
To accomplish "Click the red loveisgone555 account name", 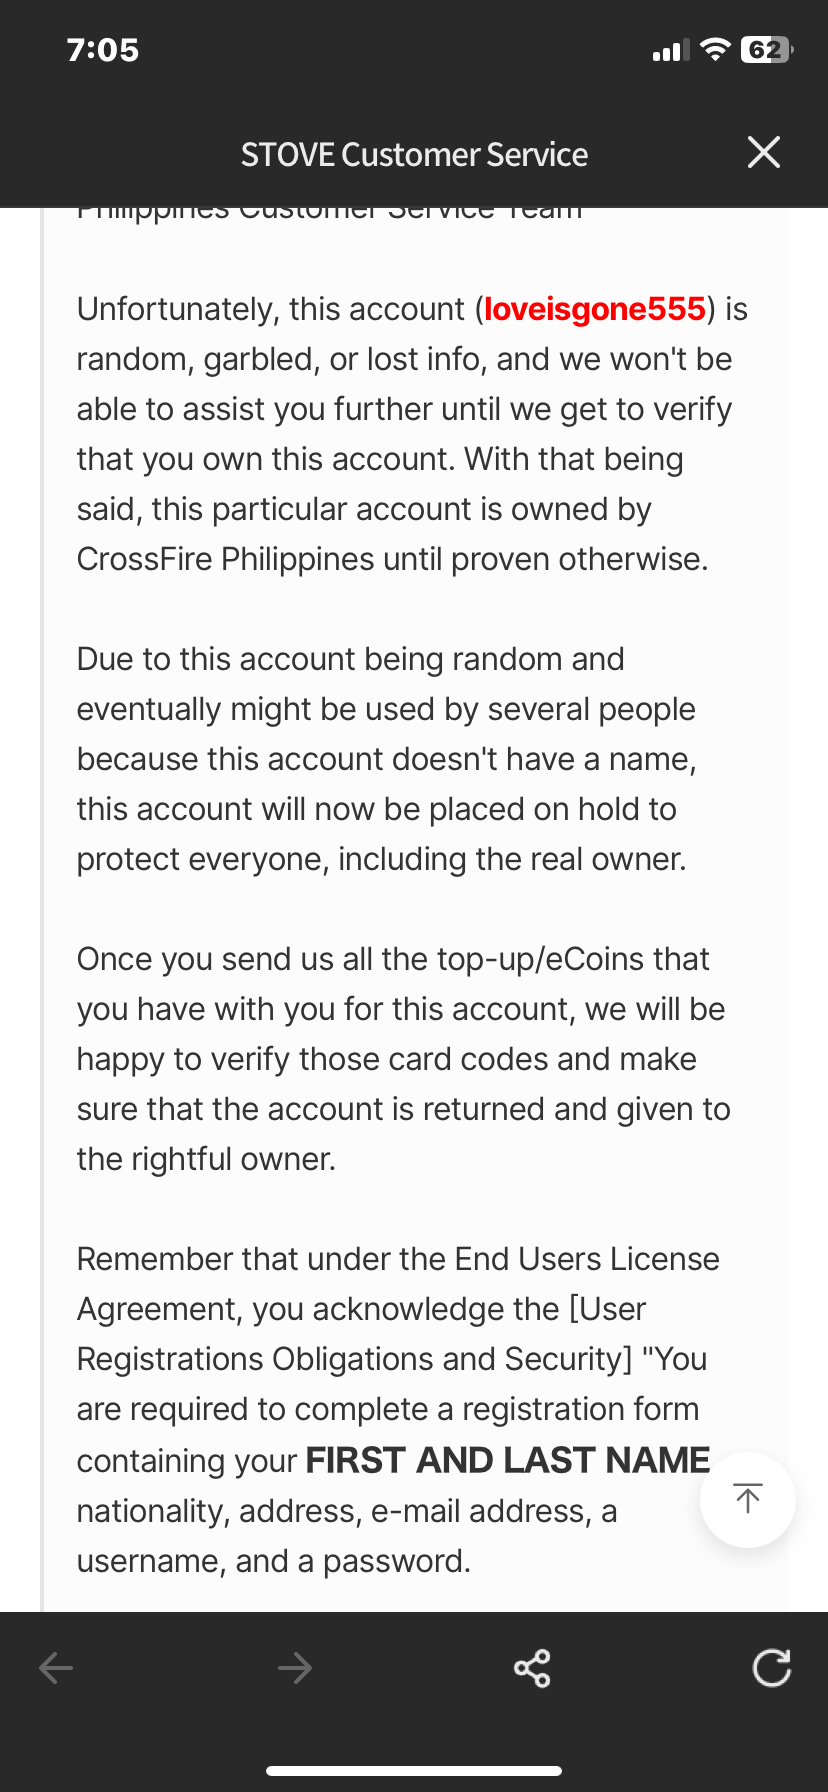I will pyautogui.click(x=595, y=309).
